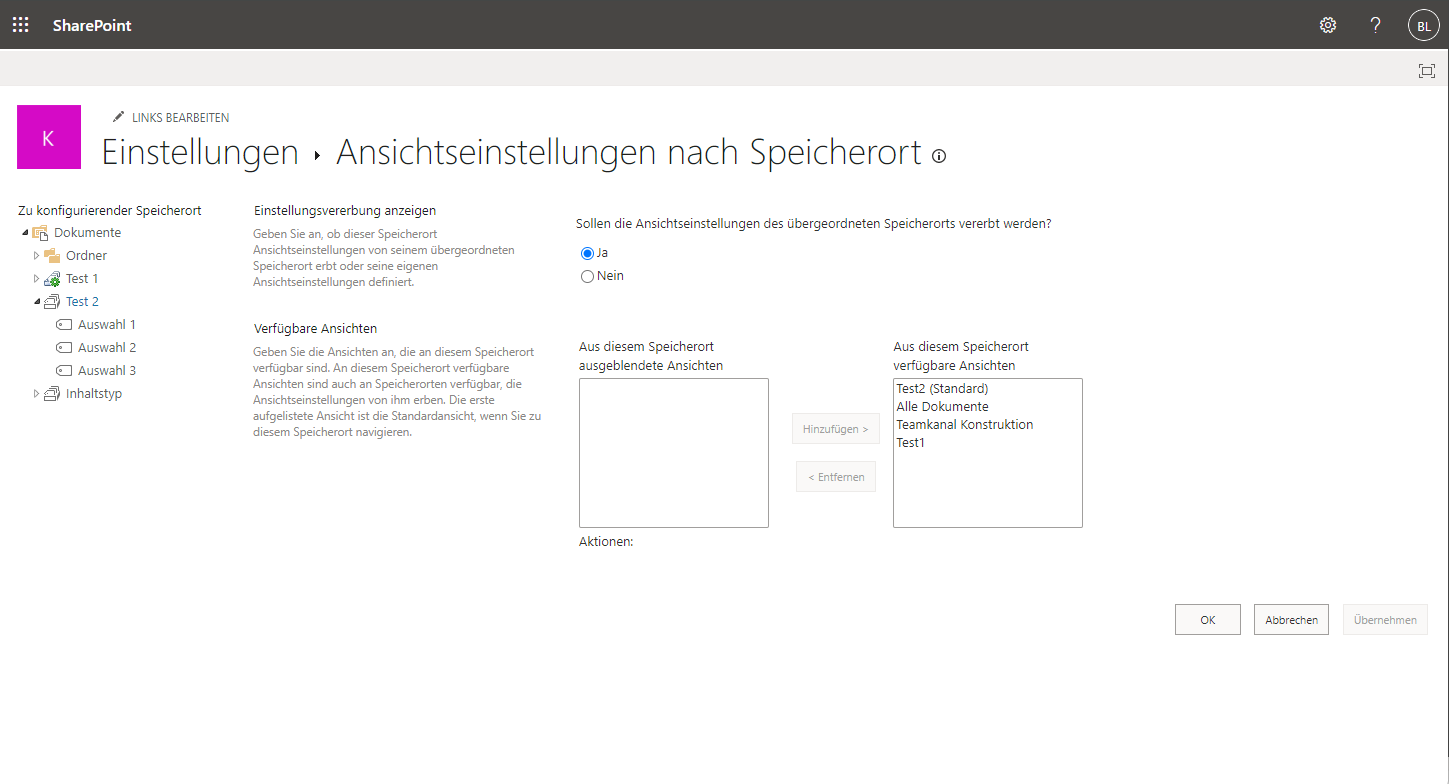This screenshot has width=1449, height=784.
Task: Select Teamkanal Konstruktion in the available views list
Action: click(964, 424)
